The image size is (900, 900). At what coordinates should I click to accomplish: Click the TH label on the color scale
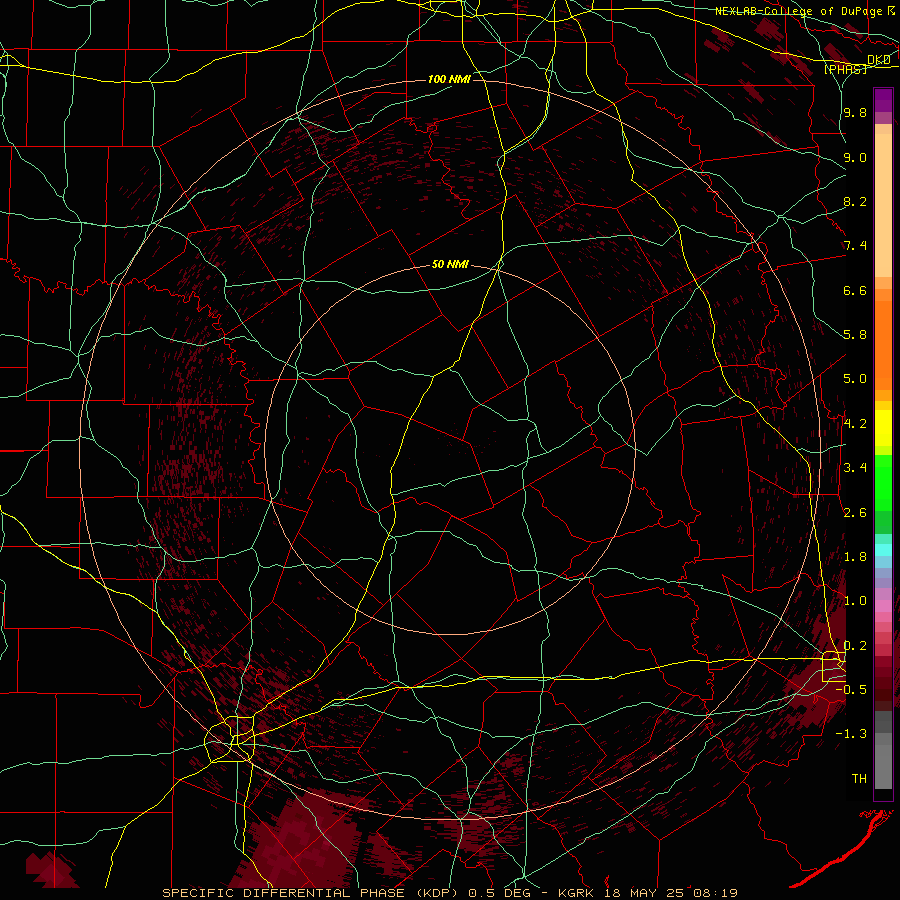[x=859, y=778]
